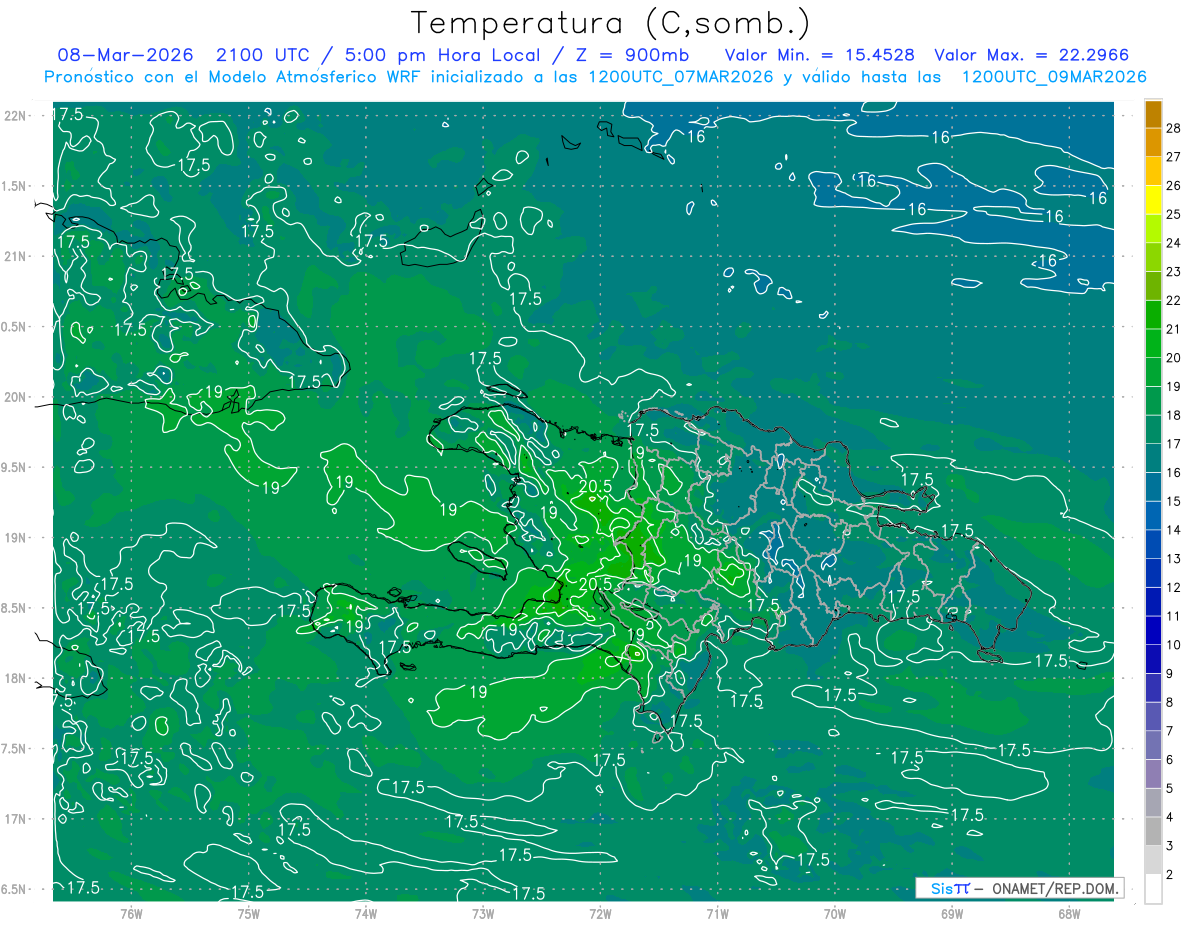
Task: Click the colorbar label "15"
Action: (x=1174, y=501)
